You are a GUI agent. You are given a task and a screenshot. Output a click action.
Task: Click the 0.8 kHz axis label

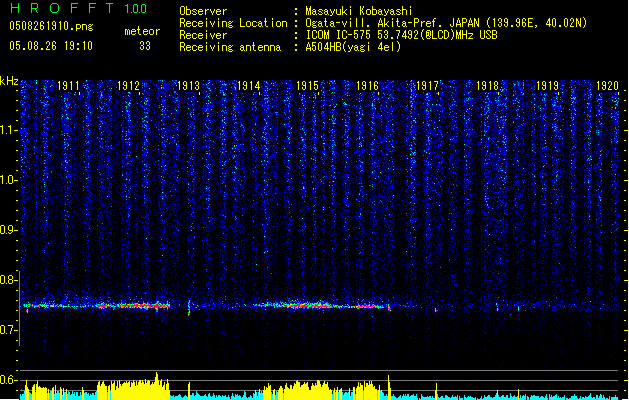pos(8,280)
